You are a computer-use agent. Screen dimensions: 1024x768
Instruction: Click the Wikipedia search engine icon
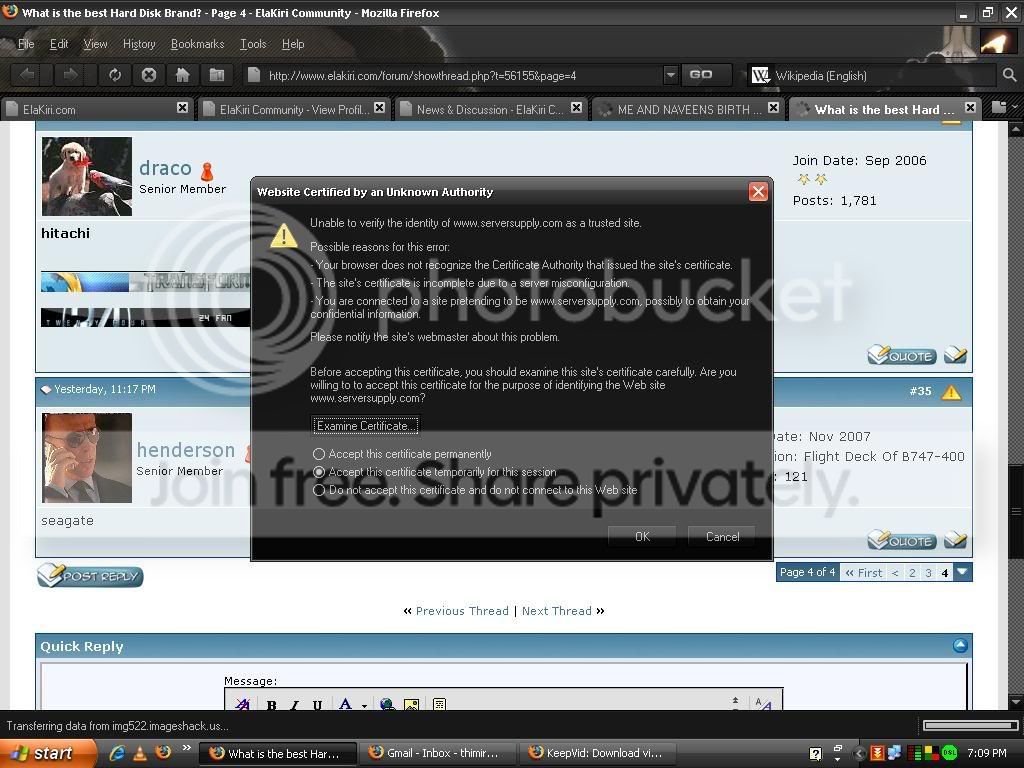(x=760, y=76)
